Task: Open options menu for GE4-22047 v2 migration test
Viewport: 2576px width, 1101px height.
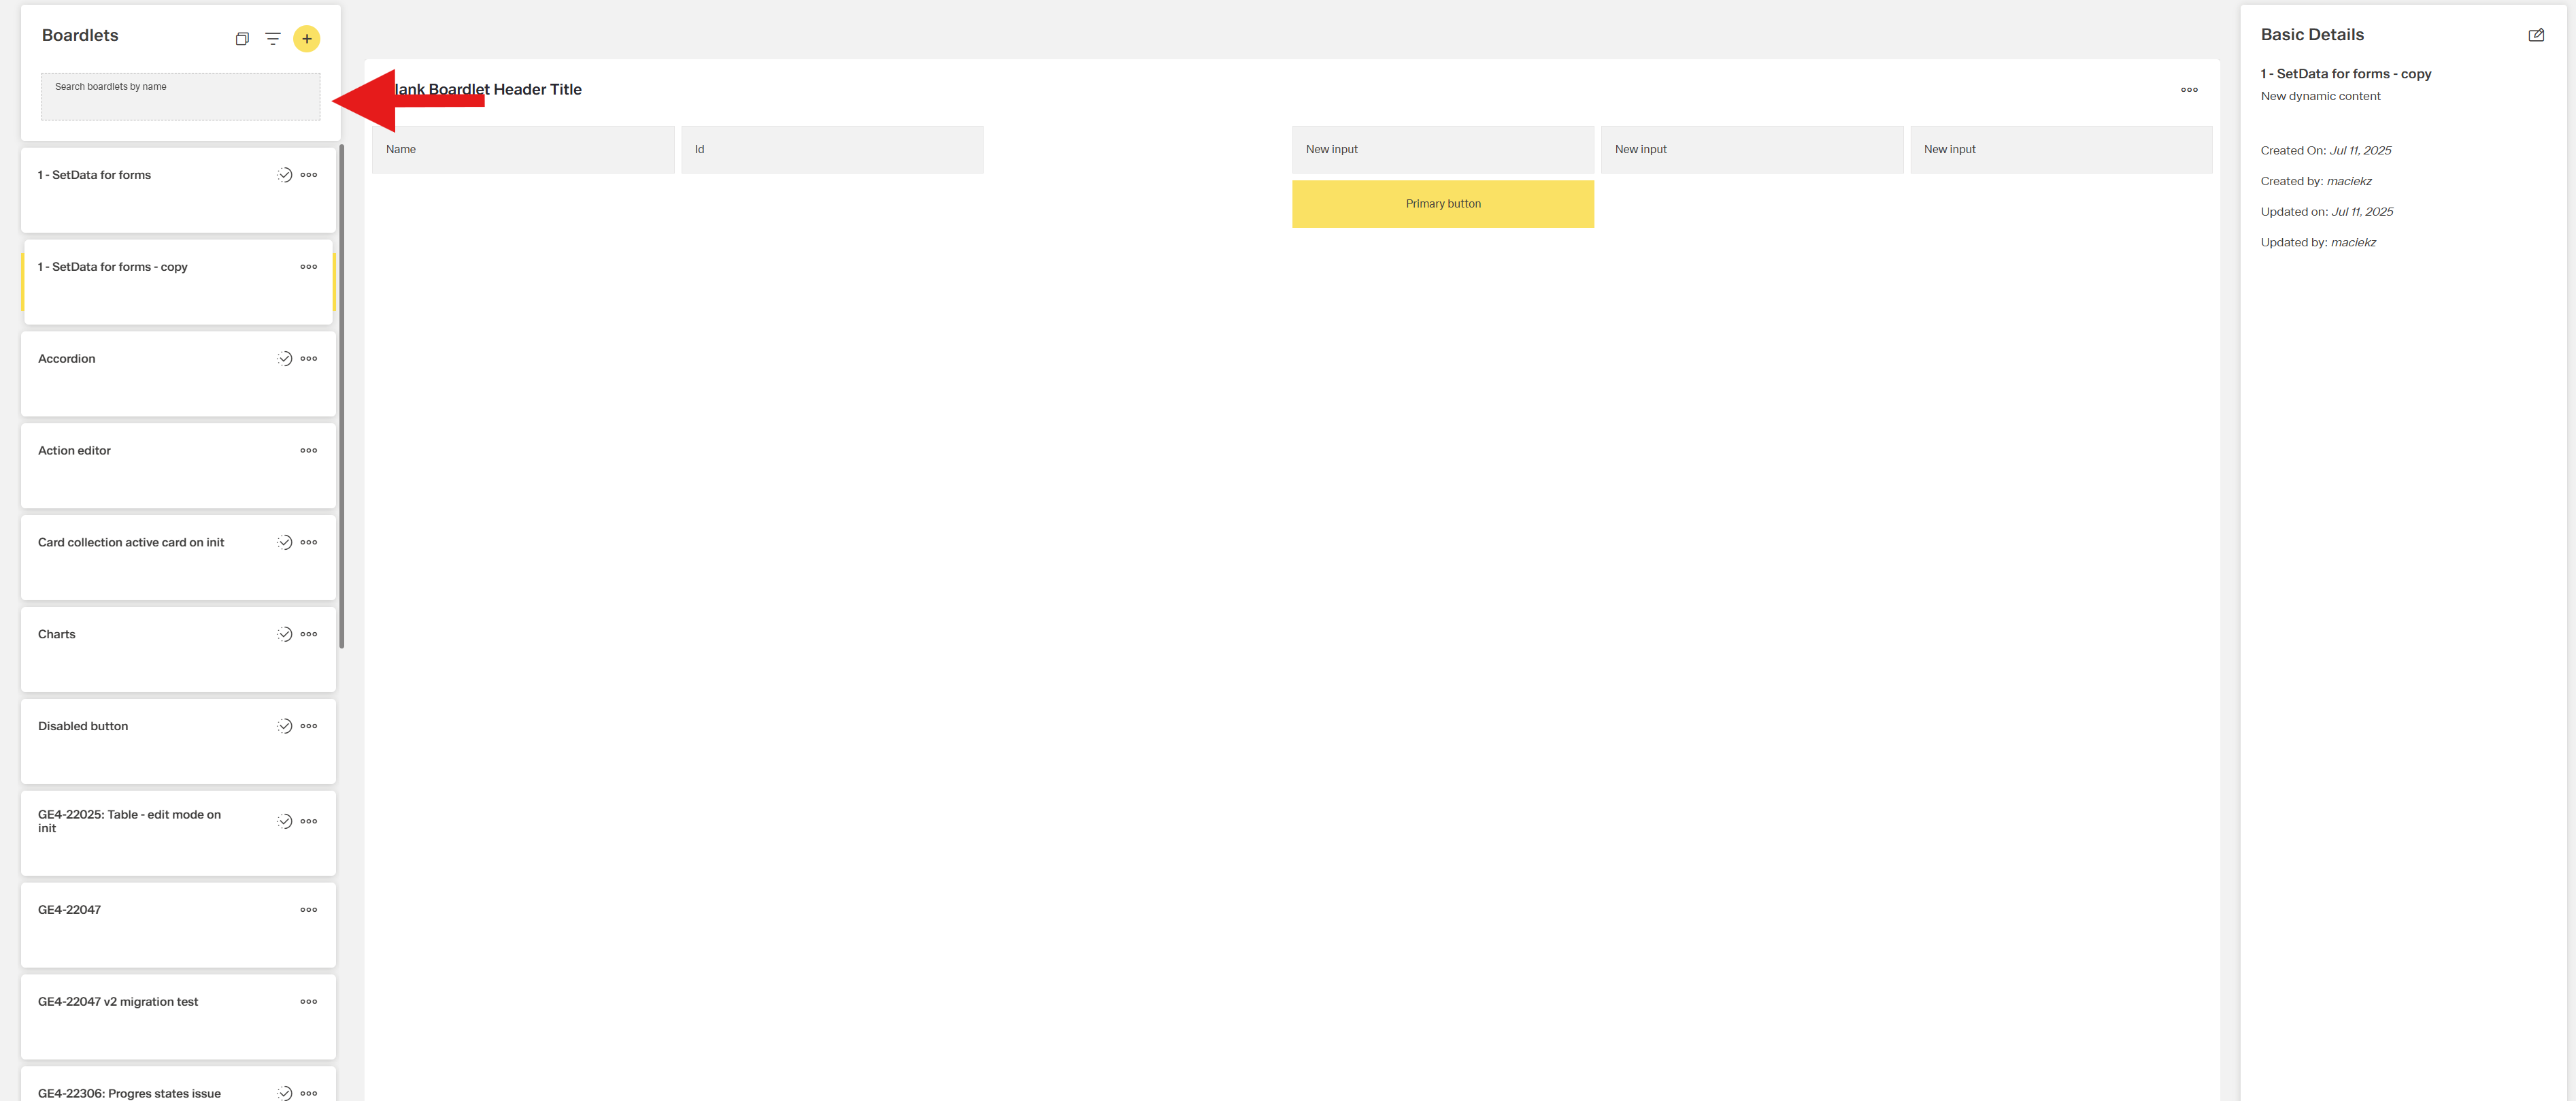Action: [308, 1001]
